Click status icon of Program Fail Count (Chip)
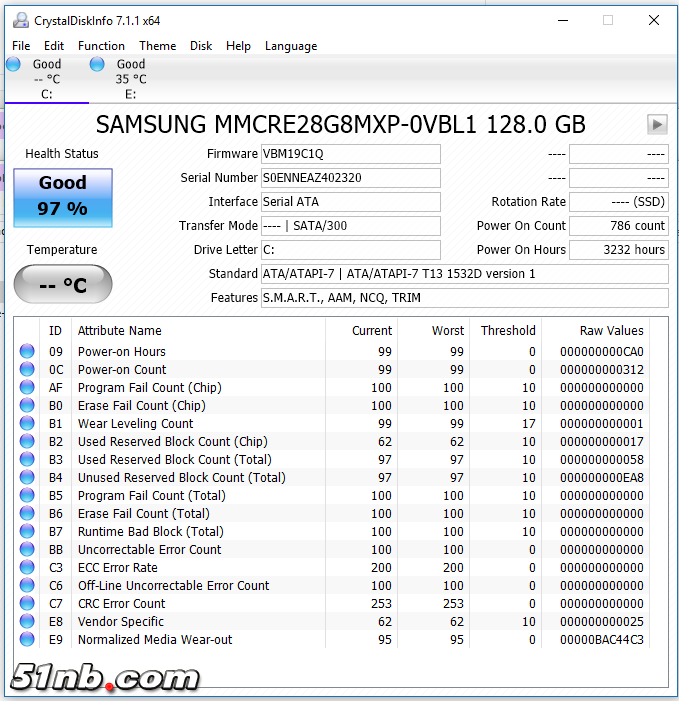Image resolution: width=679 pixels, height=701 pixels. click(27, 387)
